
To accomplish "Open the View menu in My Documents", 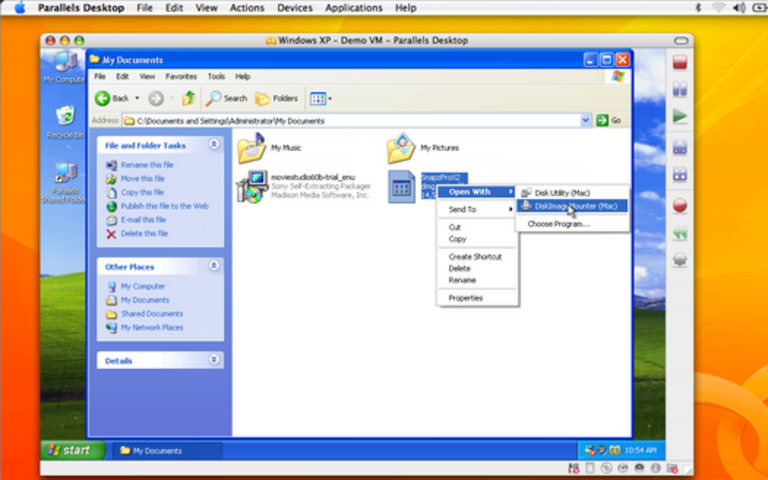I will click(147, 76).
